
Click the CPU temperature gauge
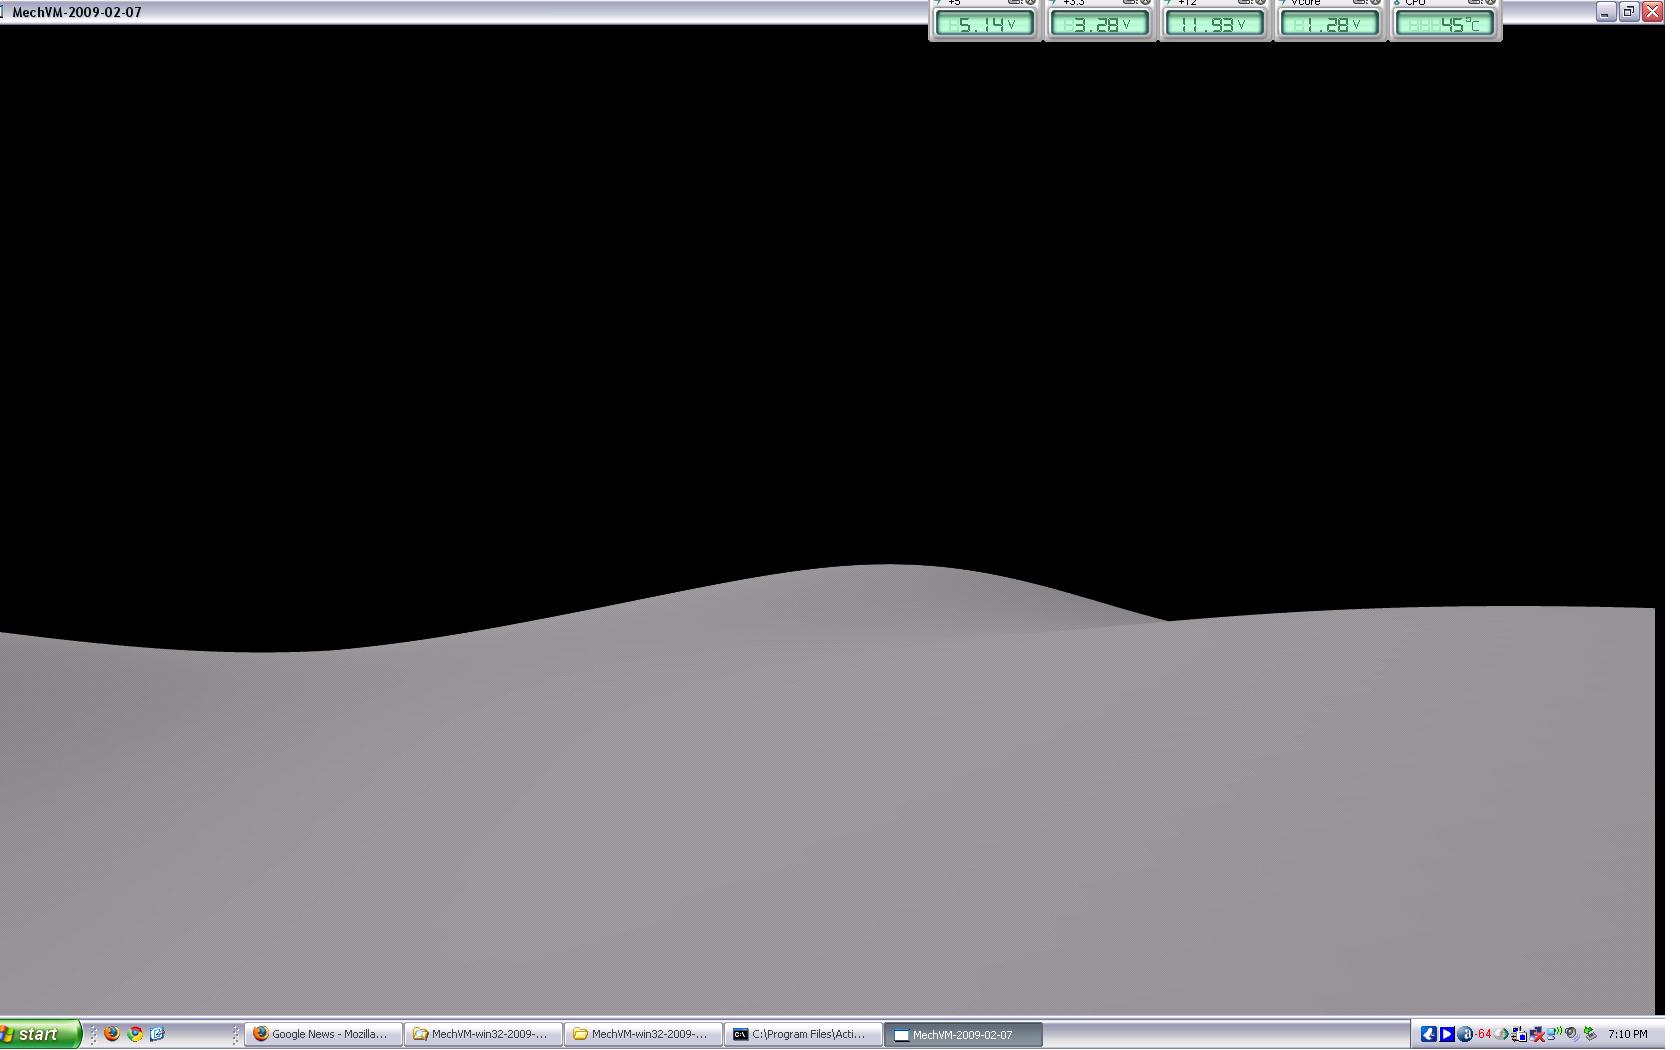(x=1444, y=24)
